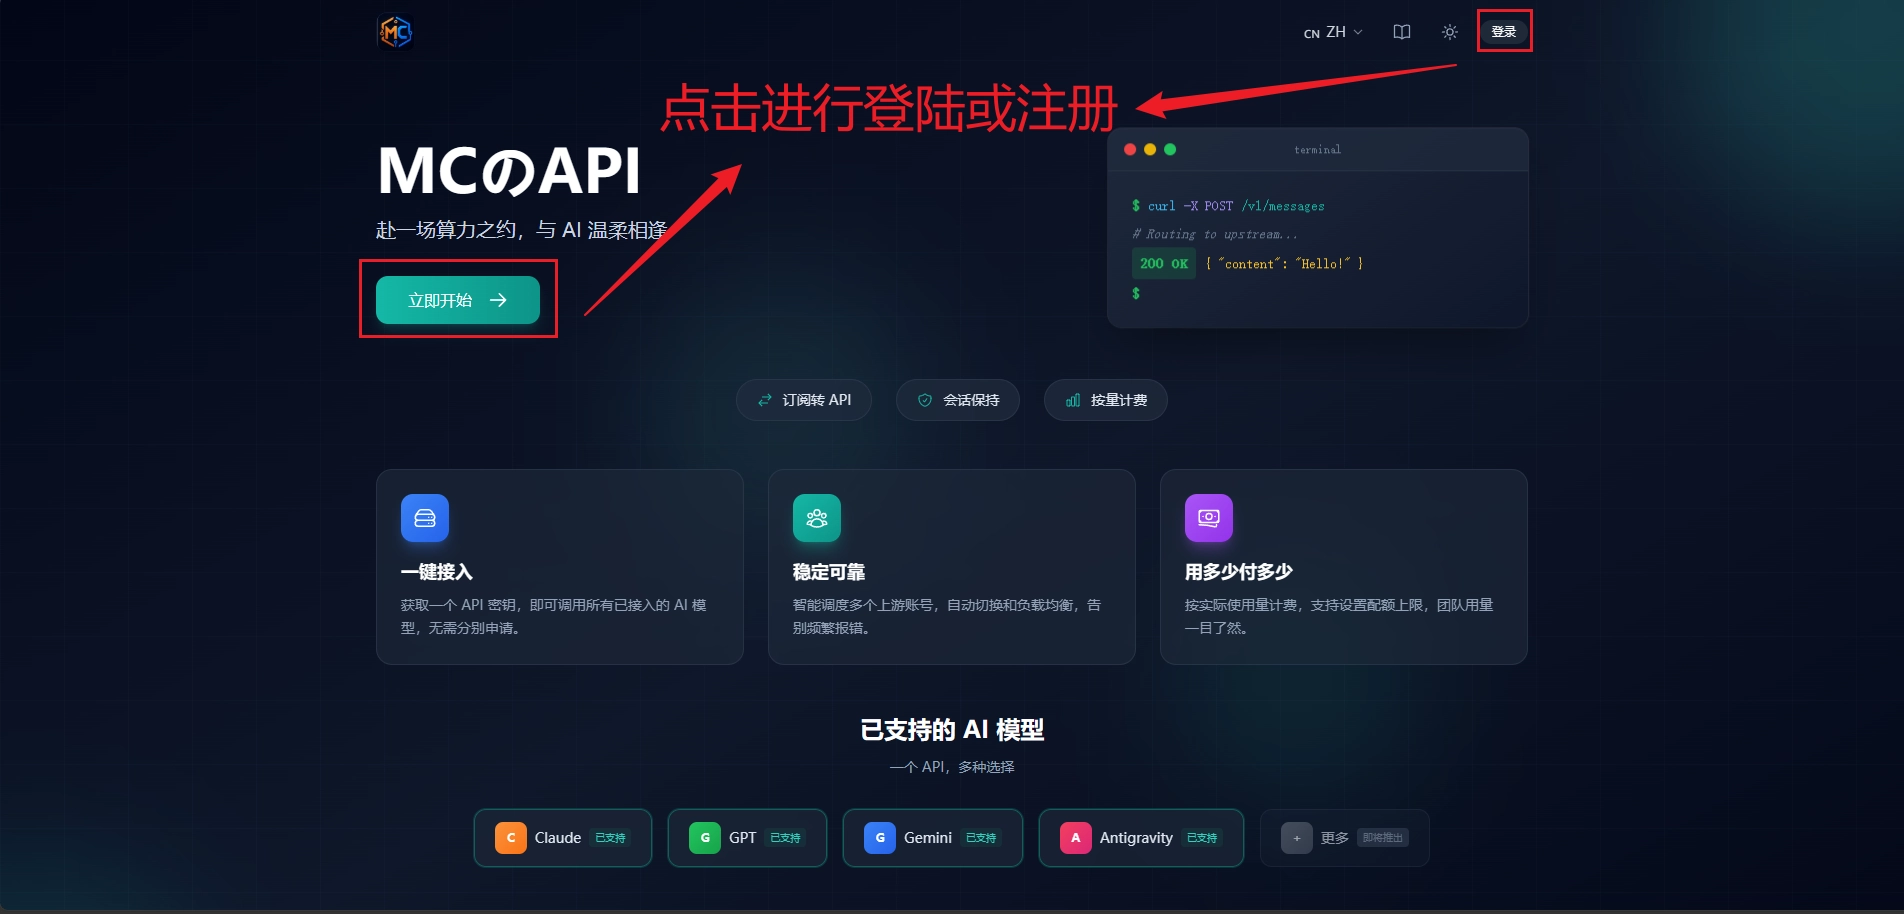Click the bar chart icon in 按量计费 pill
The width and height of the screenshot is (1904, 914).
pyautogui.click(x=1073, y=400)
